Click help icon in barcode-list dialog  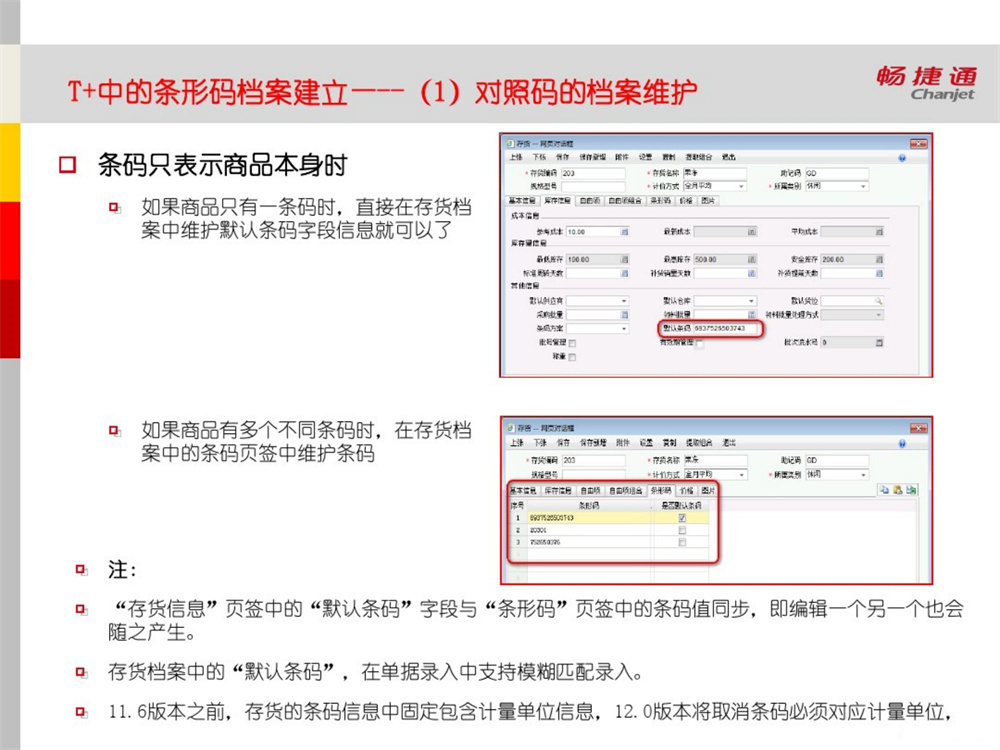pos(902,443)
